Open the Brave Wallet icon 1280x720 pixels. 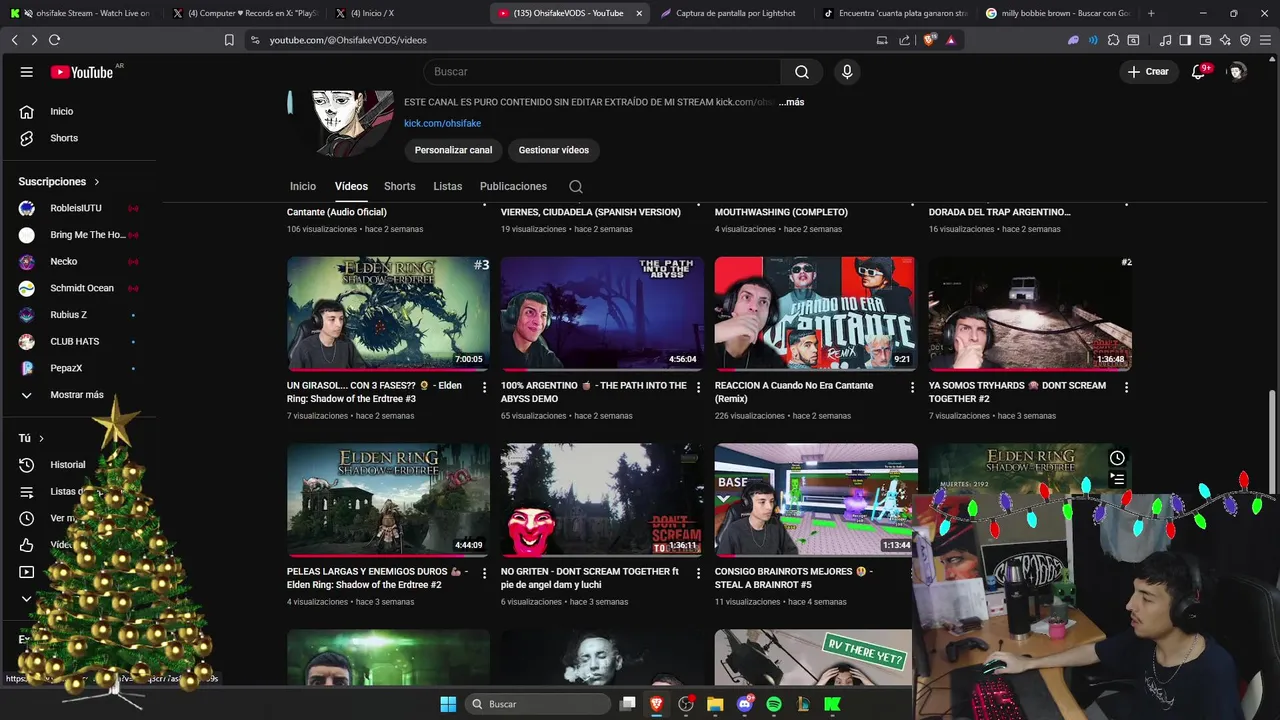(x=1205, y=40)
